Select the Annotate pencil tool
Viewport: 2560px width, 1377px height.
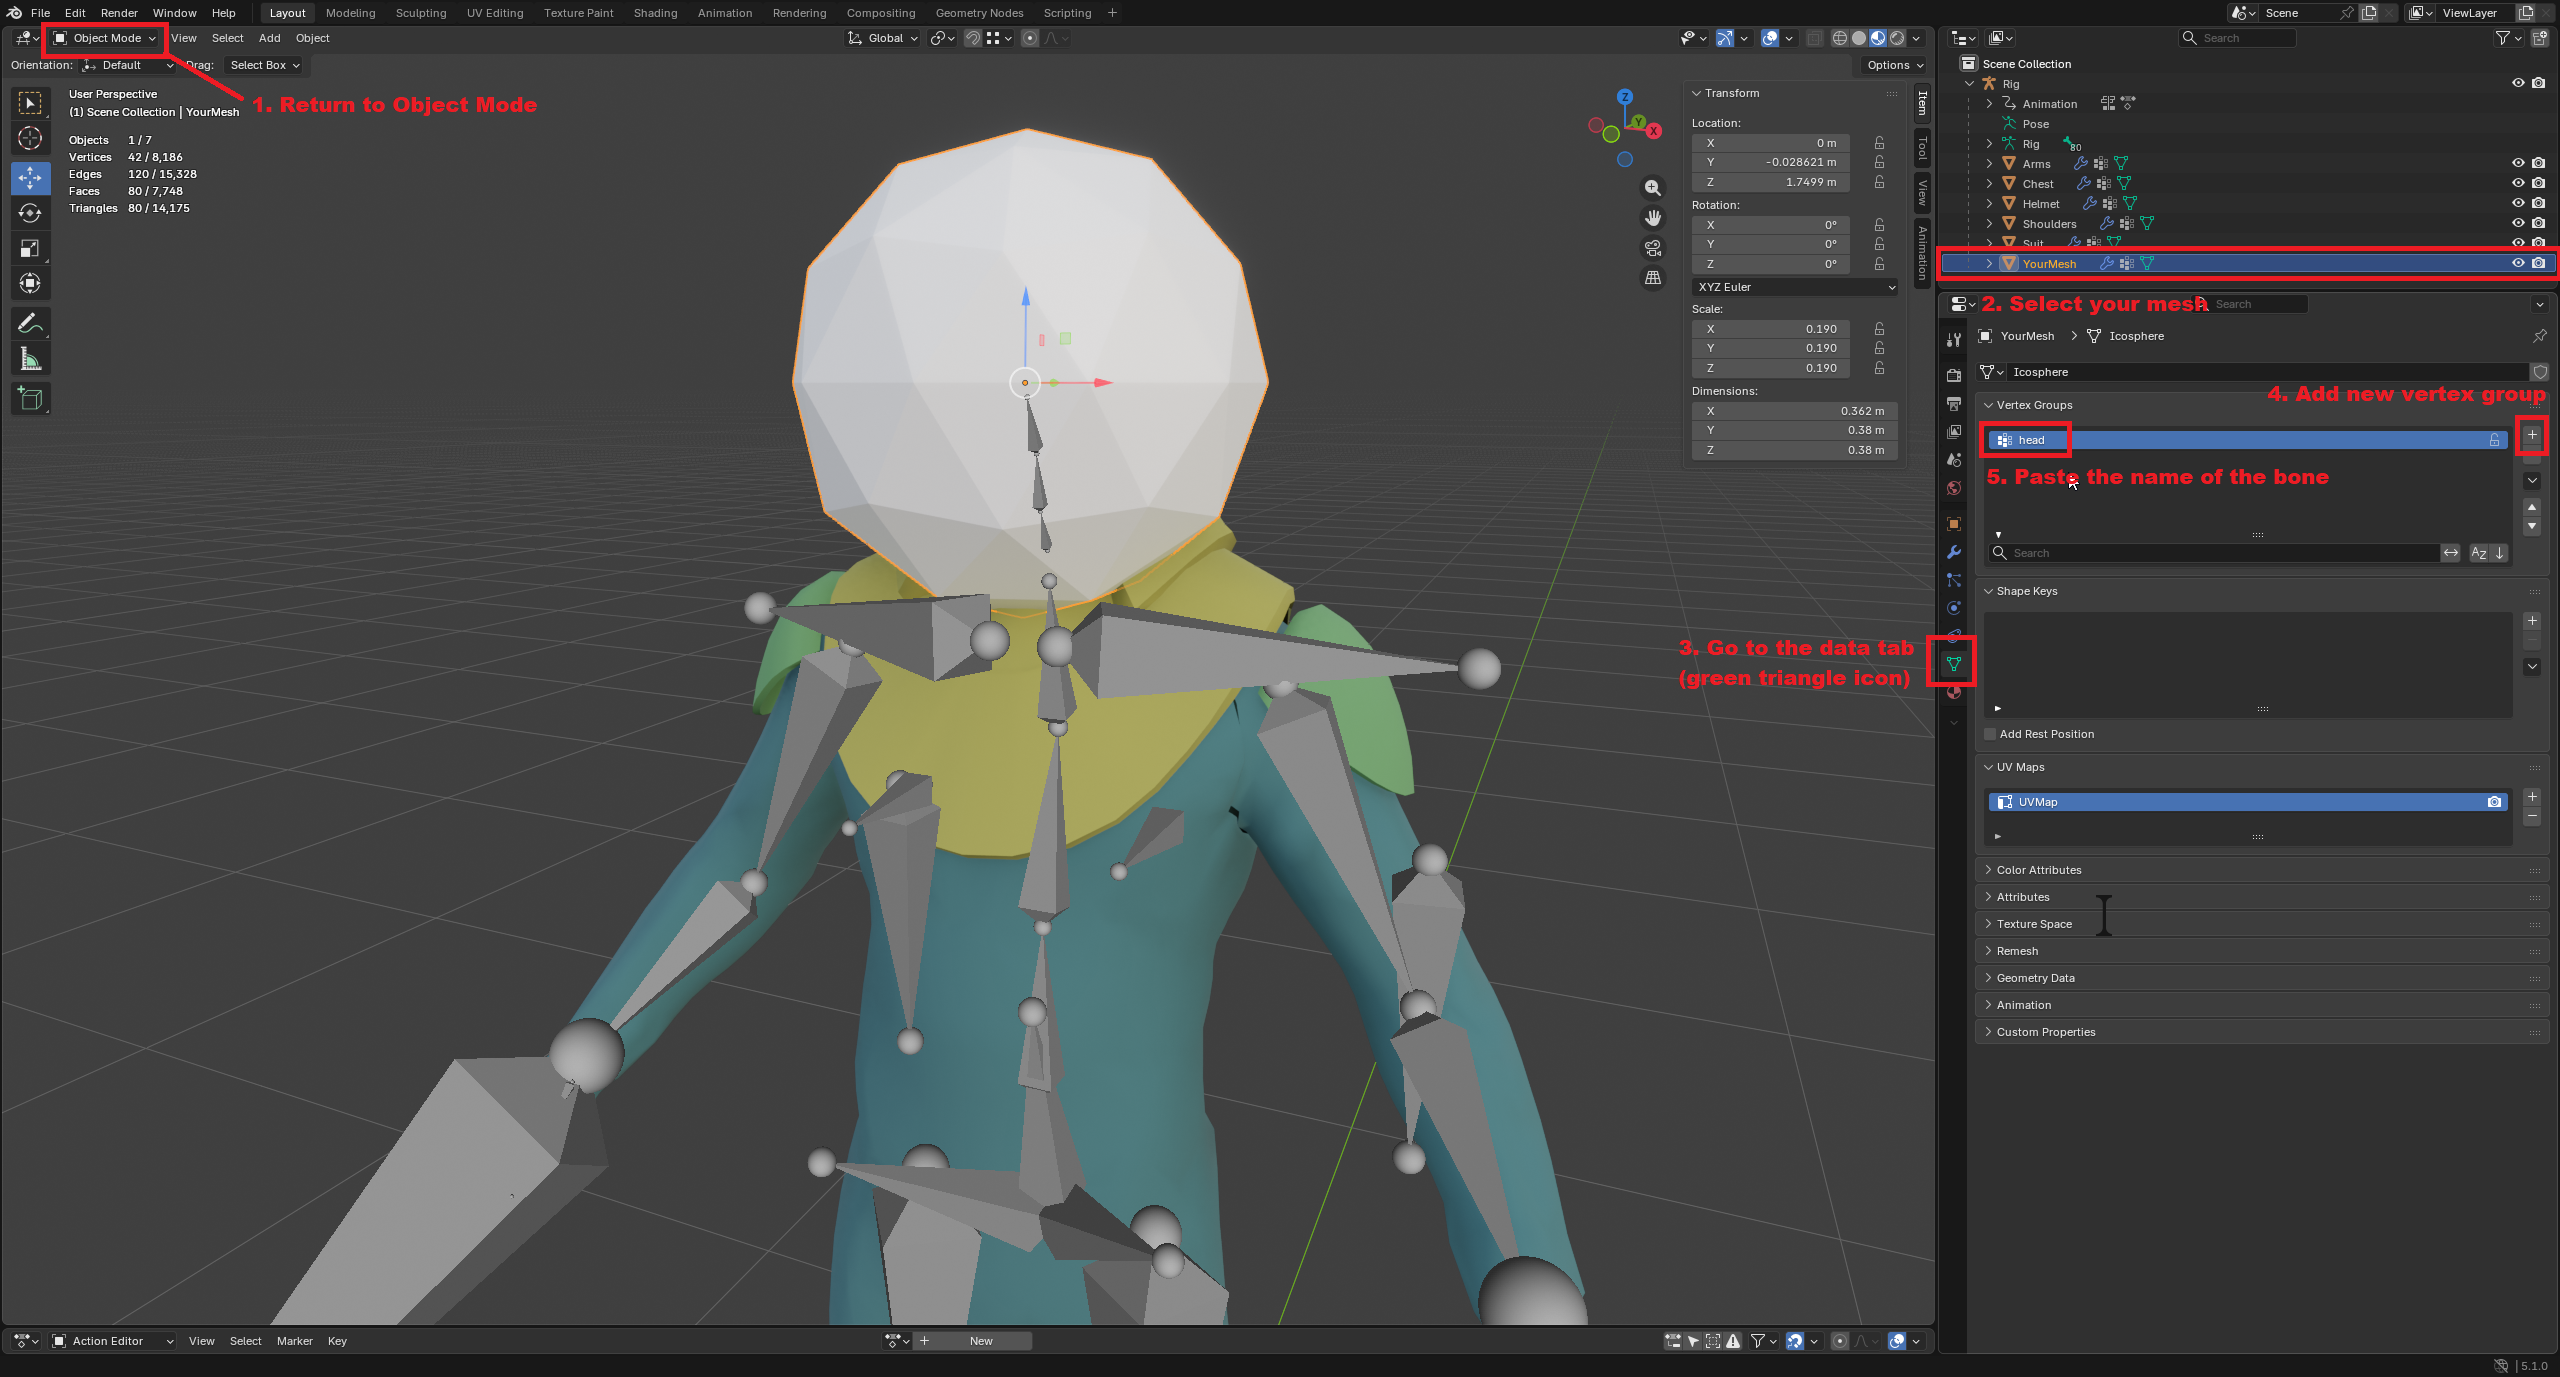(x=30, y=324)
